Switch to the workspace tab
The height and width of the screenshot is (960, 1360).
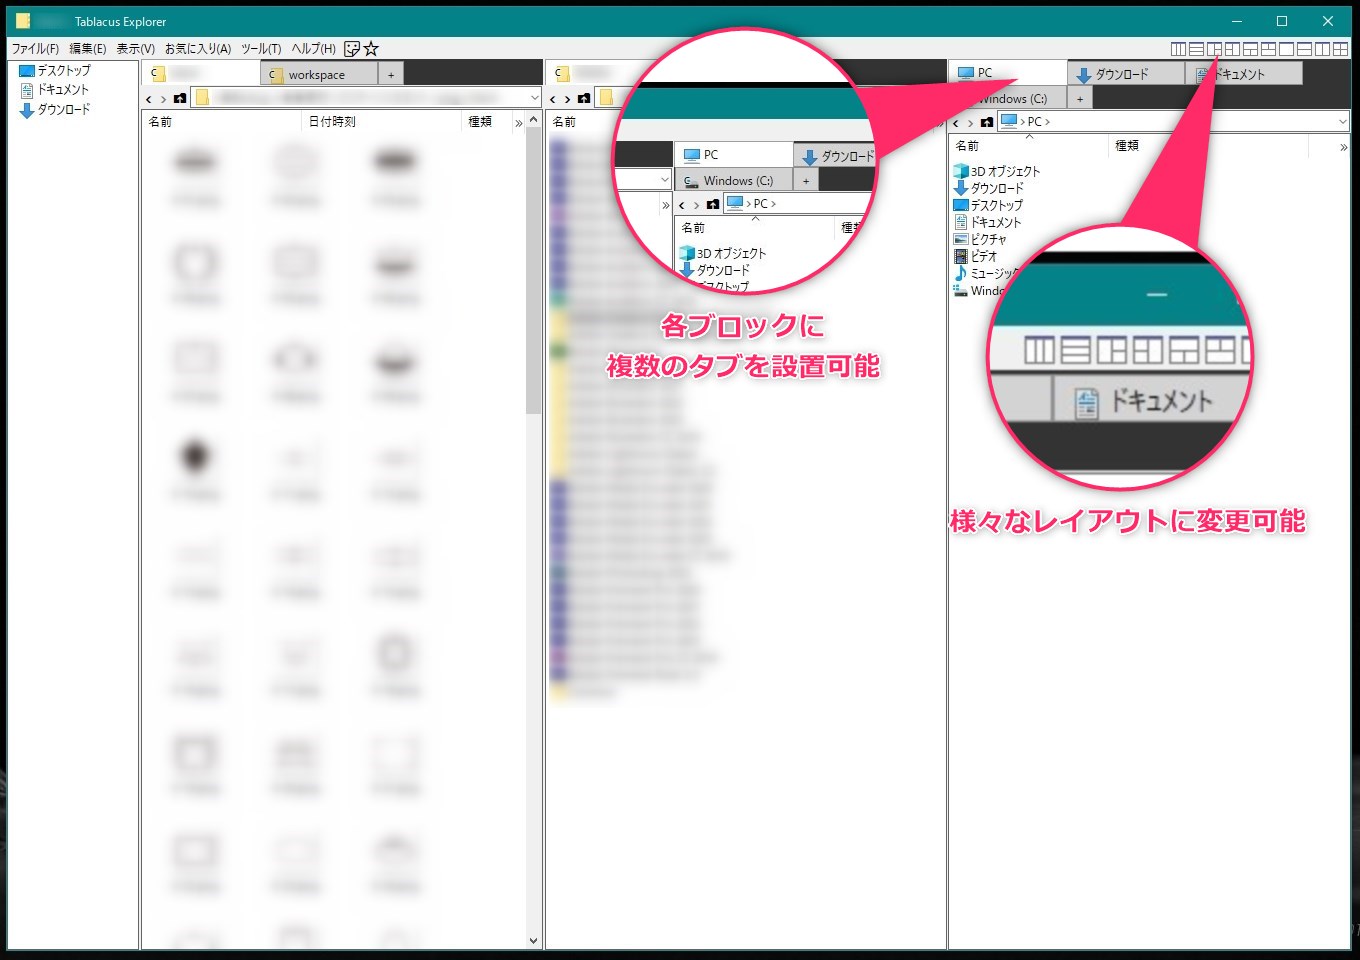pyautogui.click(x=319, y=74)
